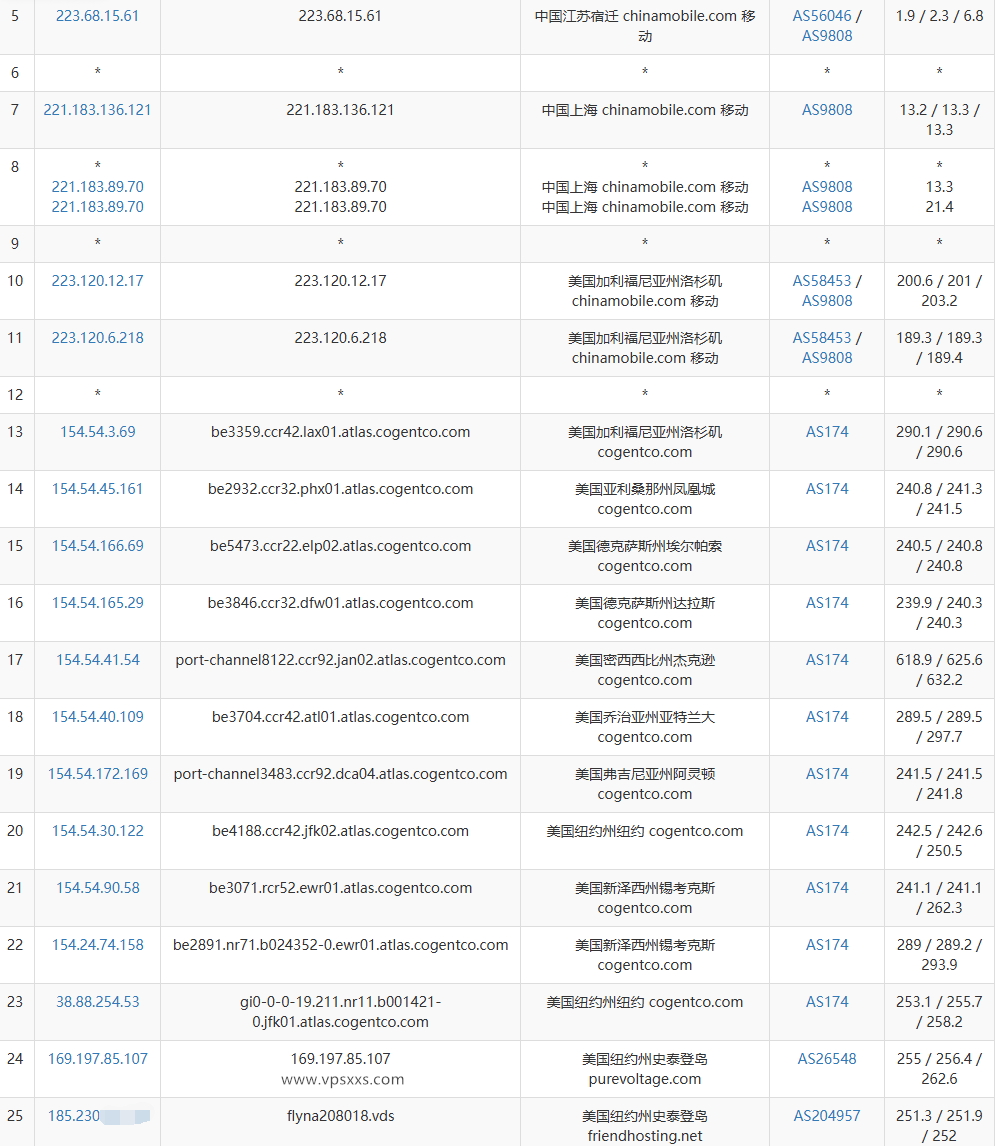This screenshot has height=1146, width=995.
Task: Open AS9808 link in hop 7 row
Action: (827, 110)
